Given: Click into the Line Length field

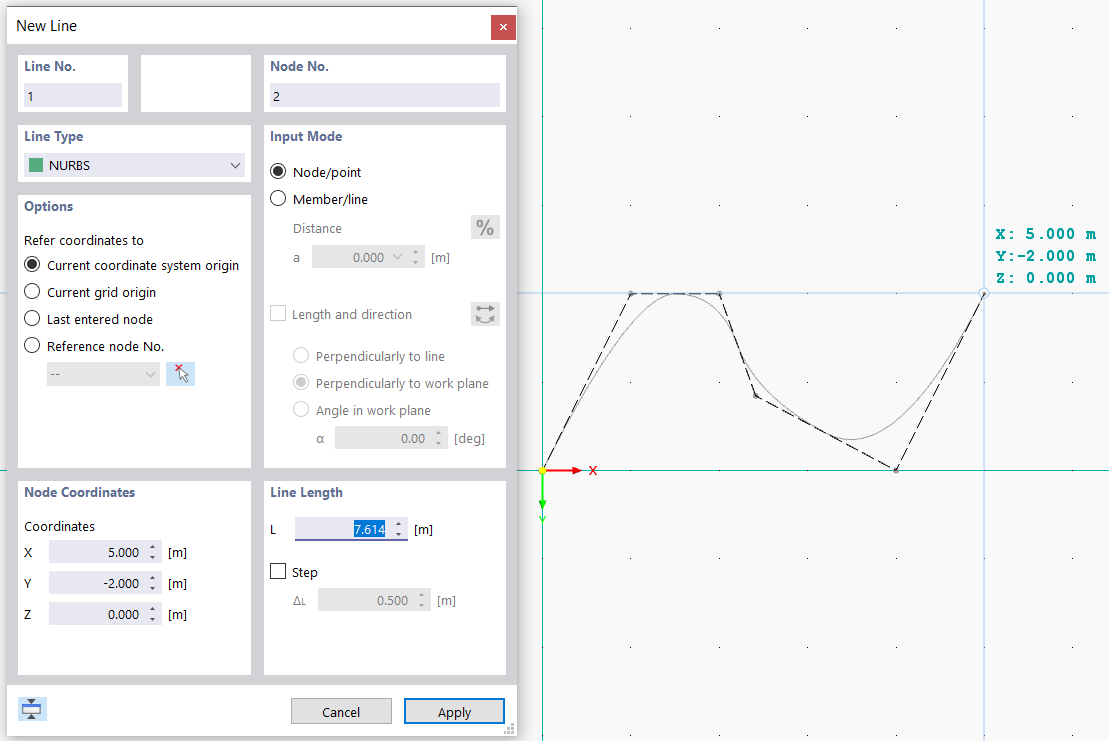Looking at the screenshot, I should [345, 529].
